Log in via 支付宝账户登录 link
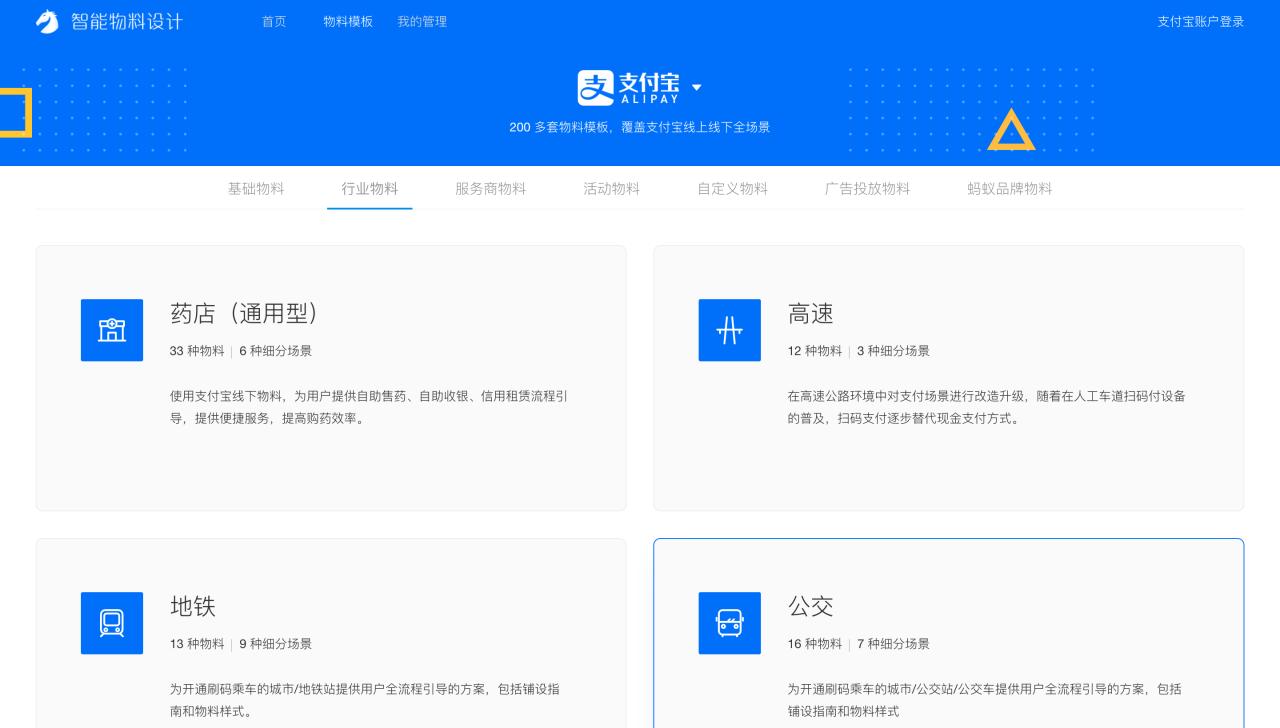This screenshot has width=1280, height=728. point(1201,21)
